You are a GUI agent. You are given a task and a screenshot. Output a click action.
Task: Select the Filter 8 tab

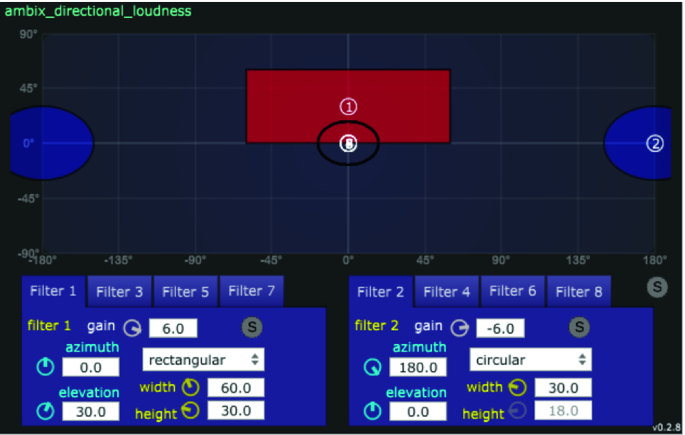click(x=578, y=292)
